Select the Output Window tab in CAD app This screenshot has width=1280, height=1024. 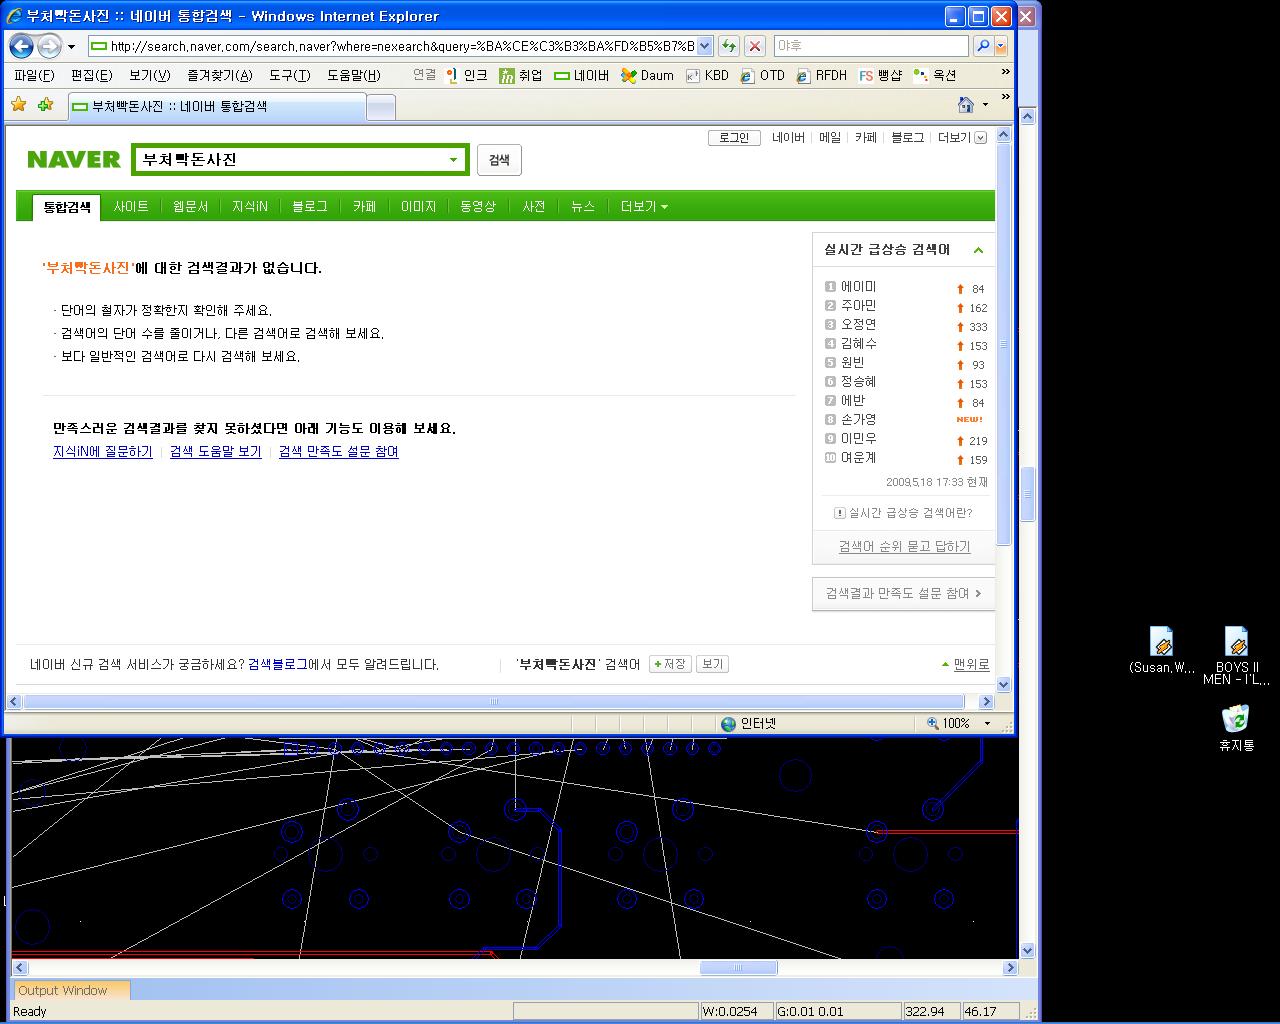coord(70,990)
